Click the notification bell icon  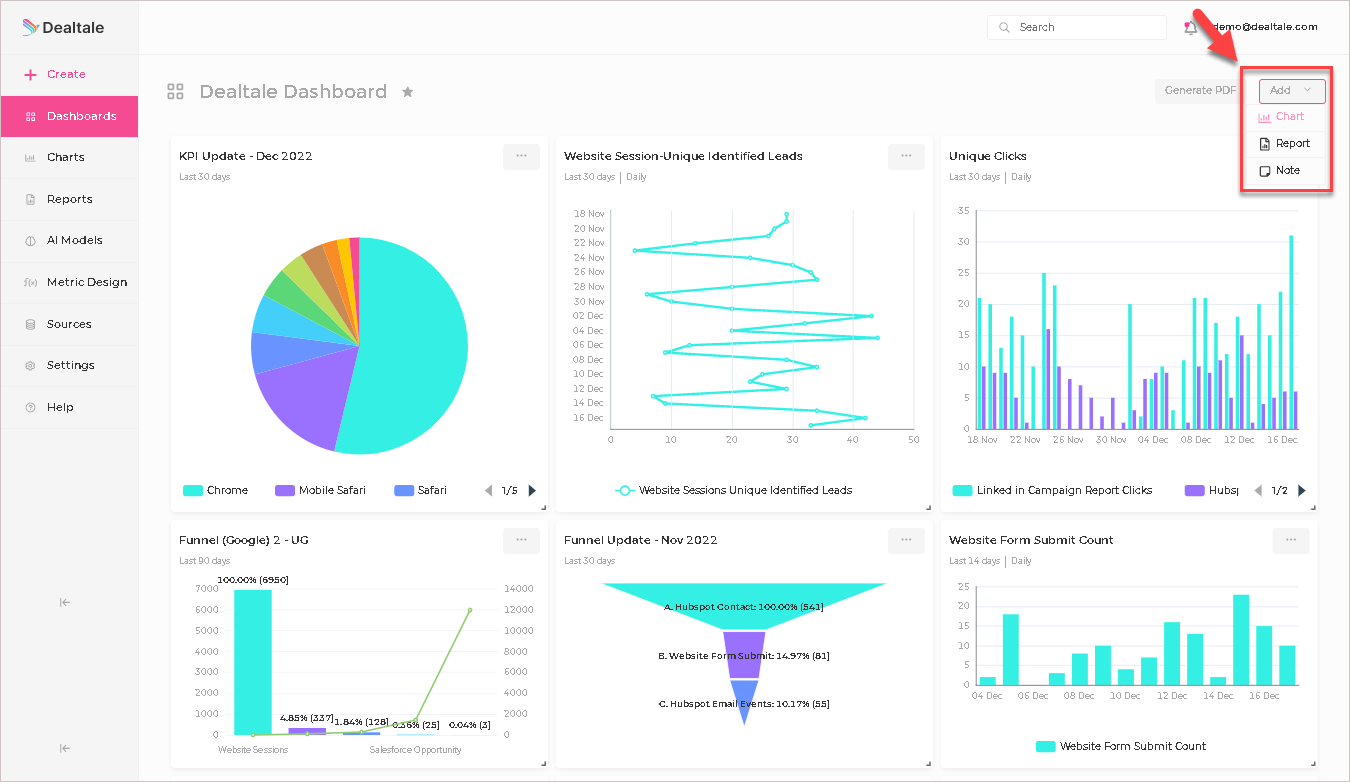1190,28
